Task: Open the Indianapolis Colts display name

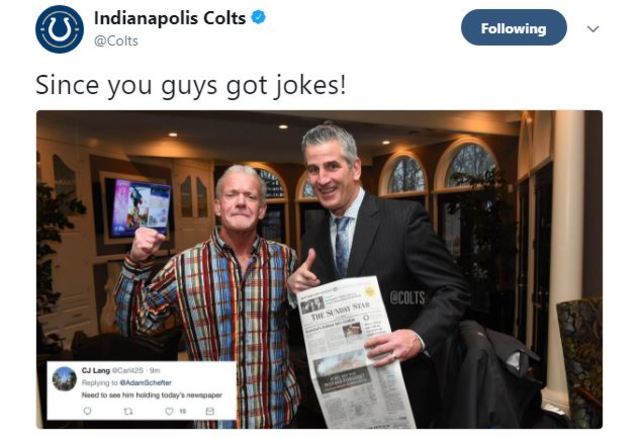Action: click(x=169, y=18)
